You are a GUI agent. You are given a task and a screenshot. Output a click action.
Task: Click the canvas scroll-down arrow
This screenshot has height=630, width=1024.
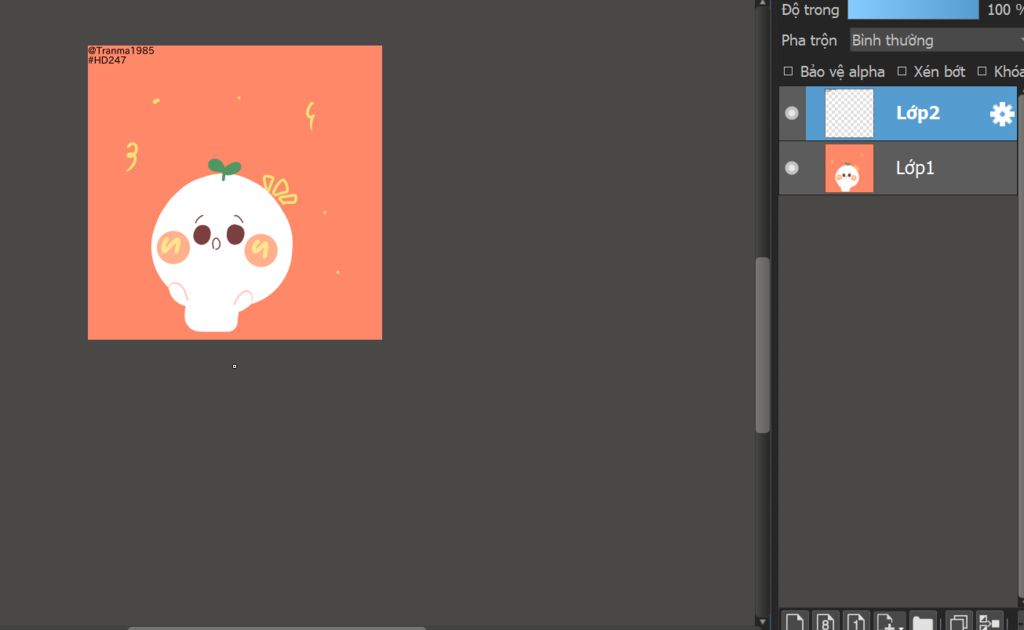(x=761, y=622)
